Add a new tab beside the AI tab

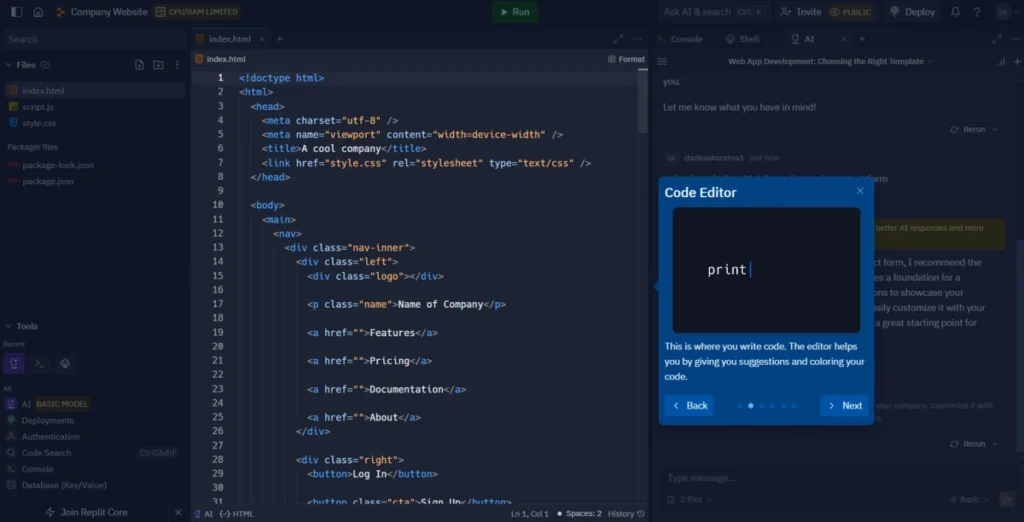point(861,39)
